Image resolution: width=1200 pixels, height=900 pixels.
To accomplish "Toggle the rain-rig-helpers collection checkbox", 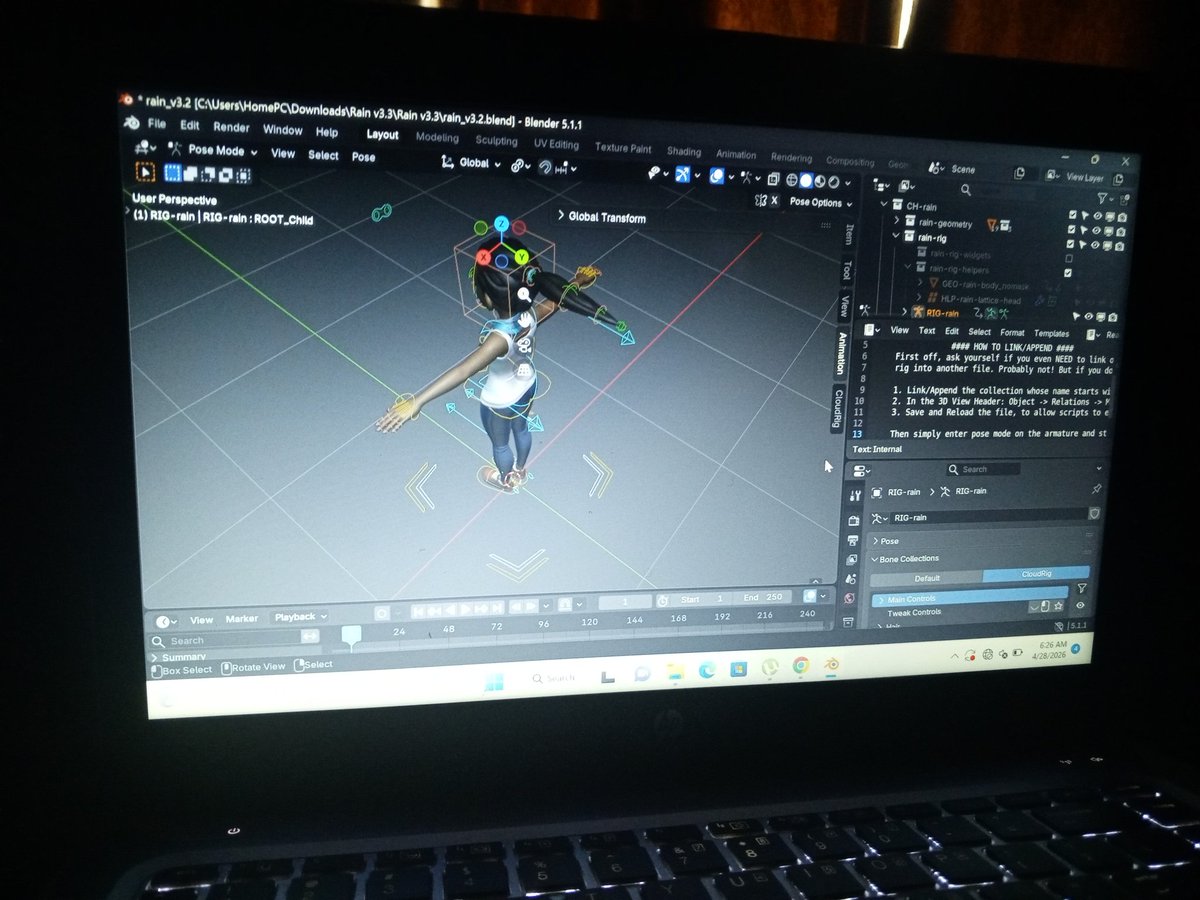I will pos(1068,273).
